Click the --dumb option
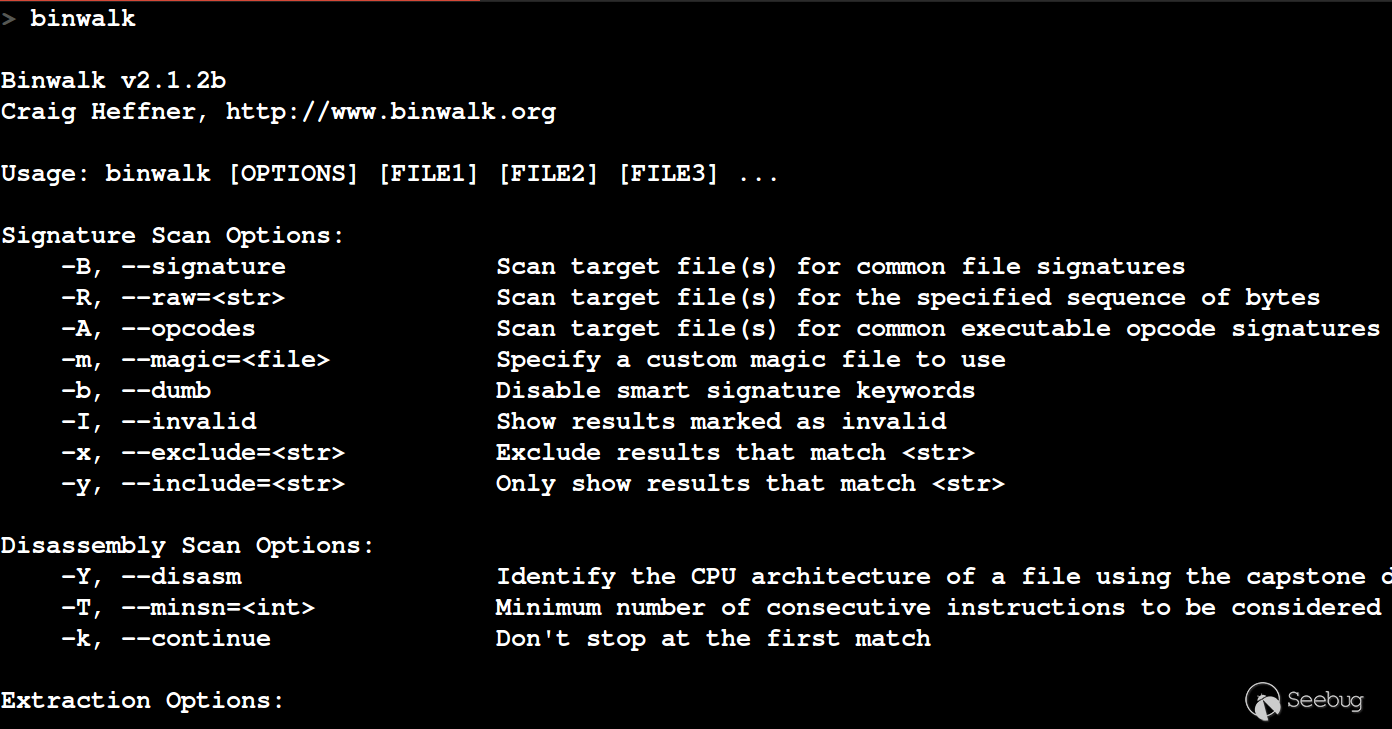The height and width of the screenshot is (729, 1392). [166, 391]
